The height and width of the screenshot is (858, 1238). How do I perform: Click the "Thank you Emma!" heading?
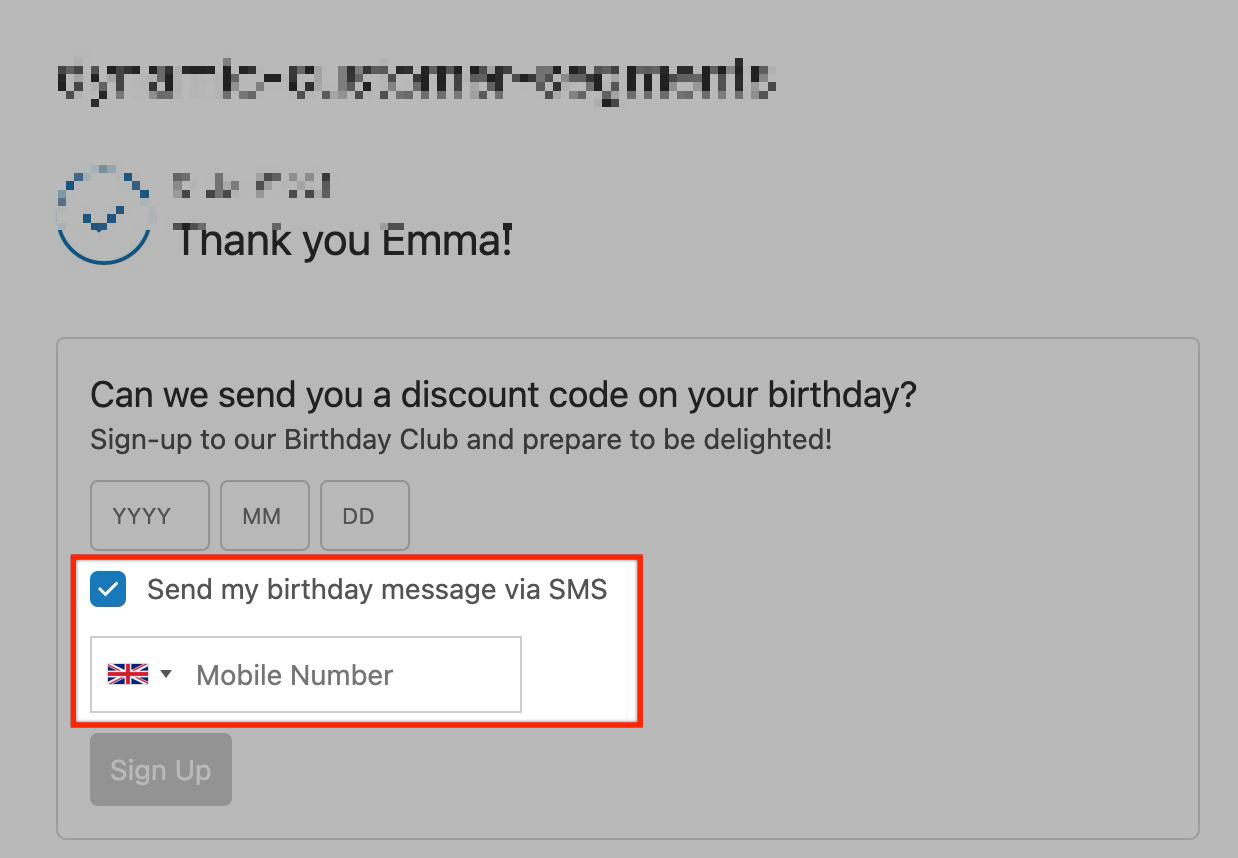[342, 241]
